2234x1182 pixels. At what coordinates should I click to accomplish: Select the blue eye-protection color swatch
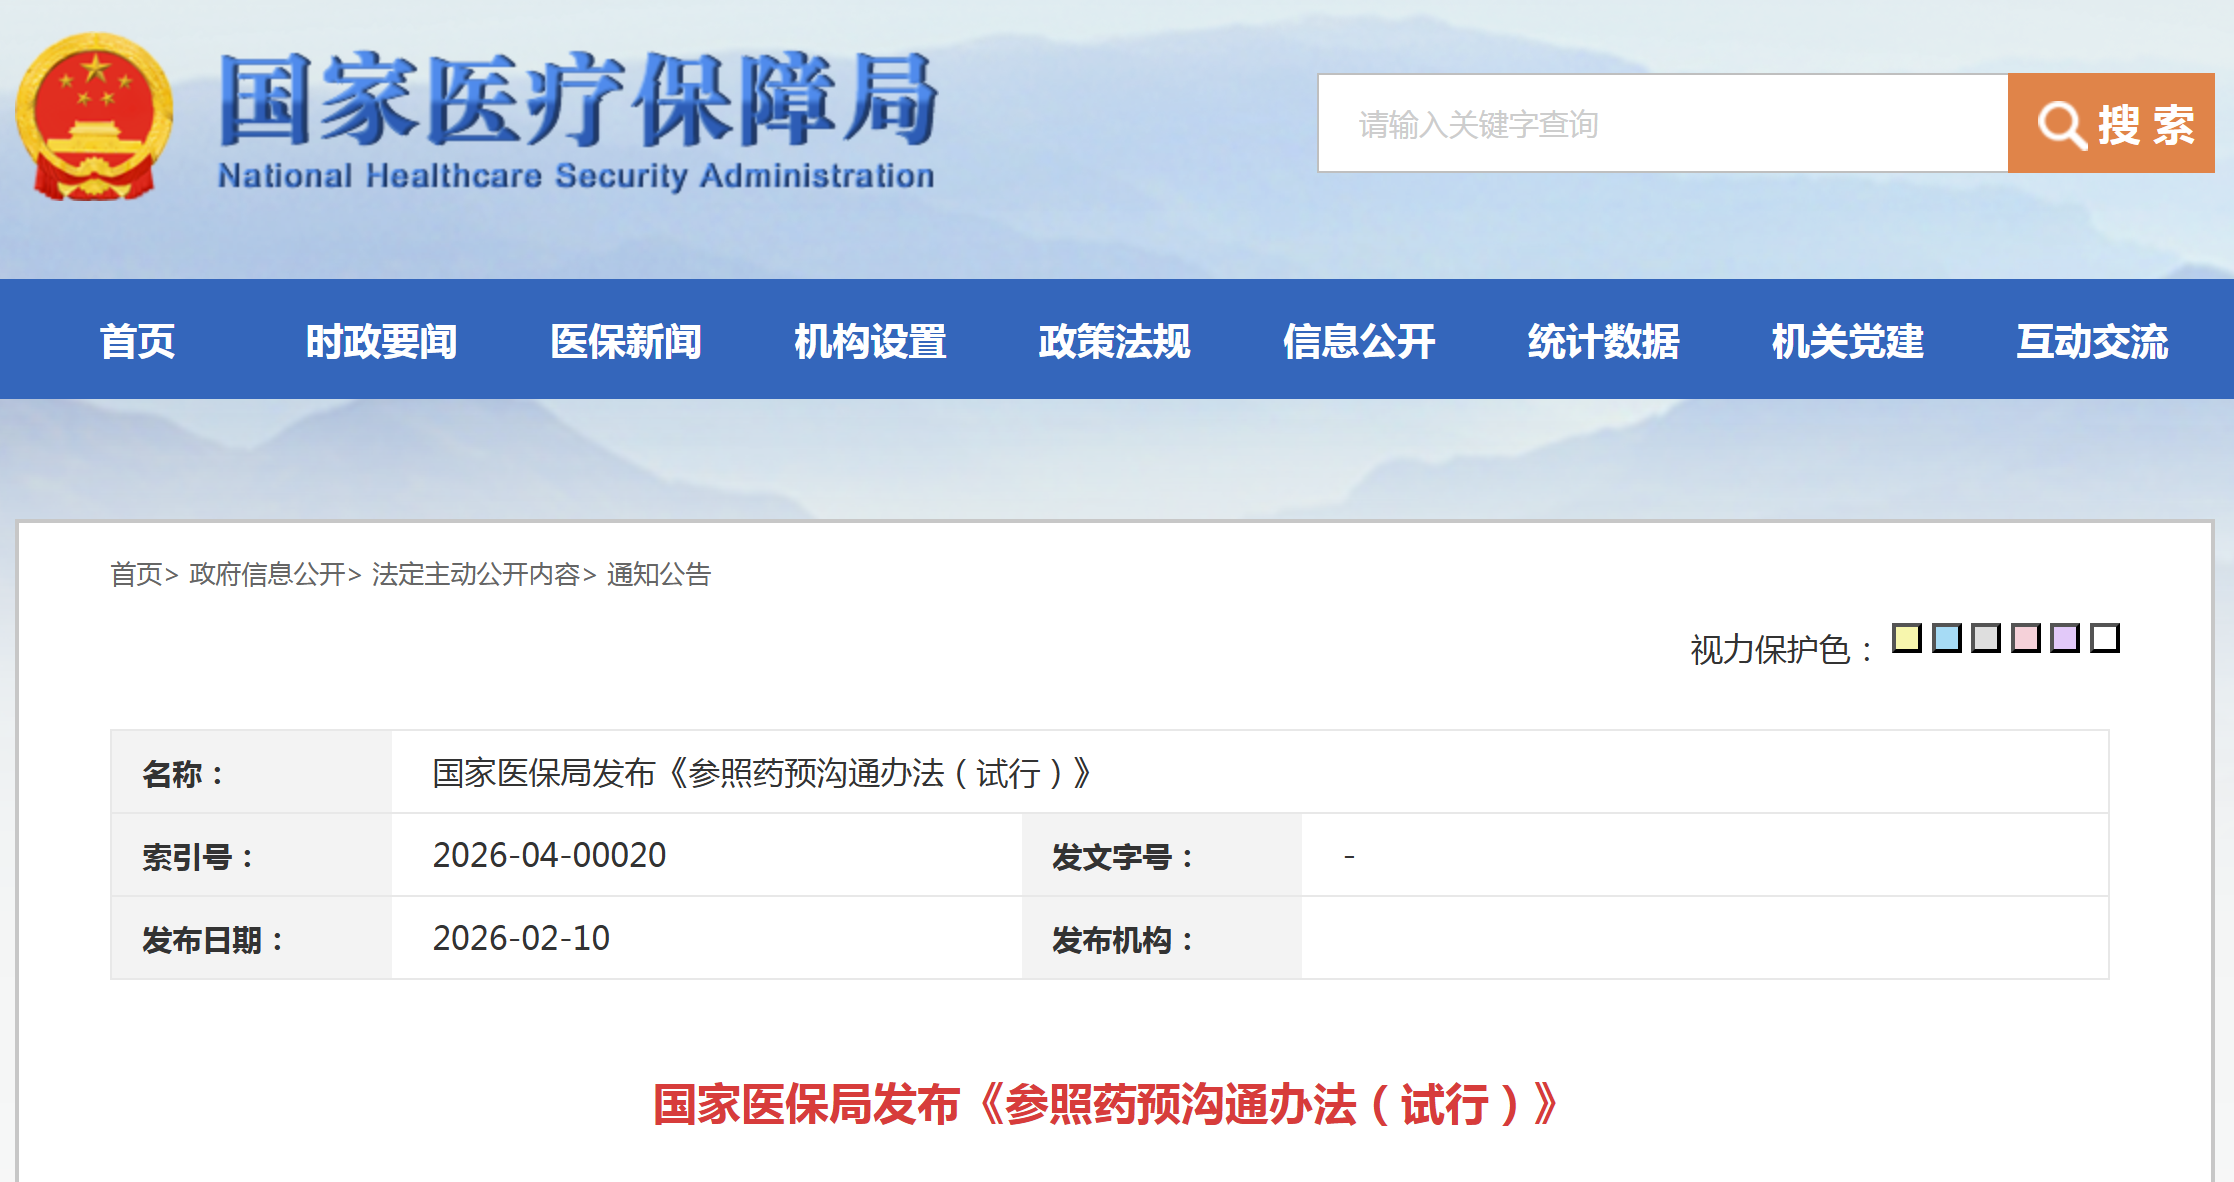pos(1946,638)
